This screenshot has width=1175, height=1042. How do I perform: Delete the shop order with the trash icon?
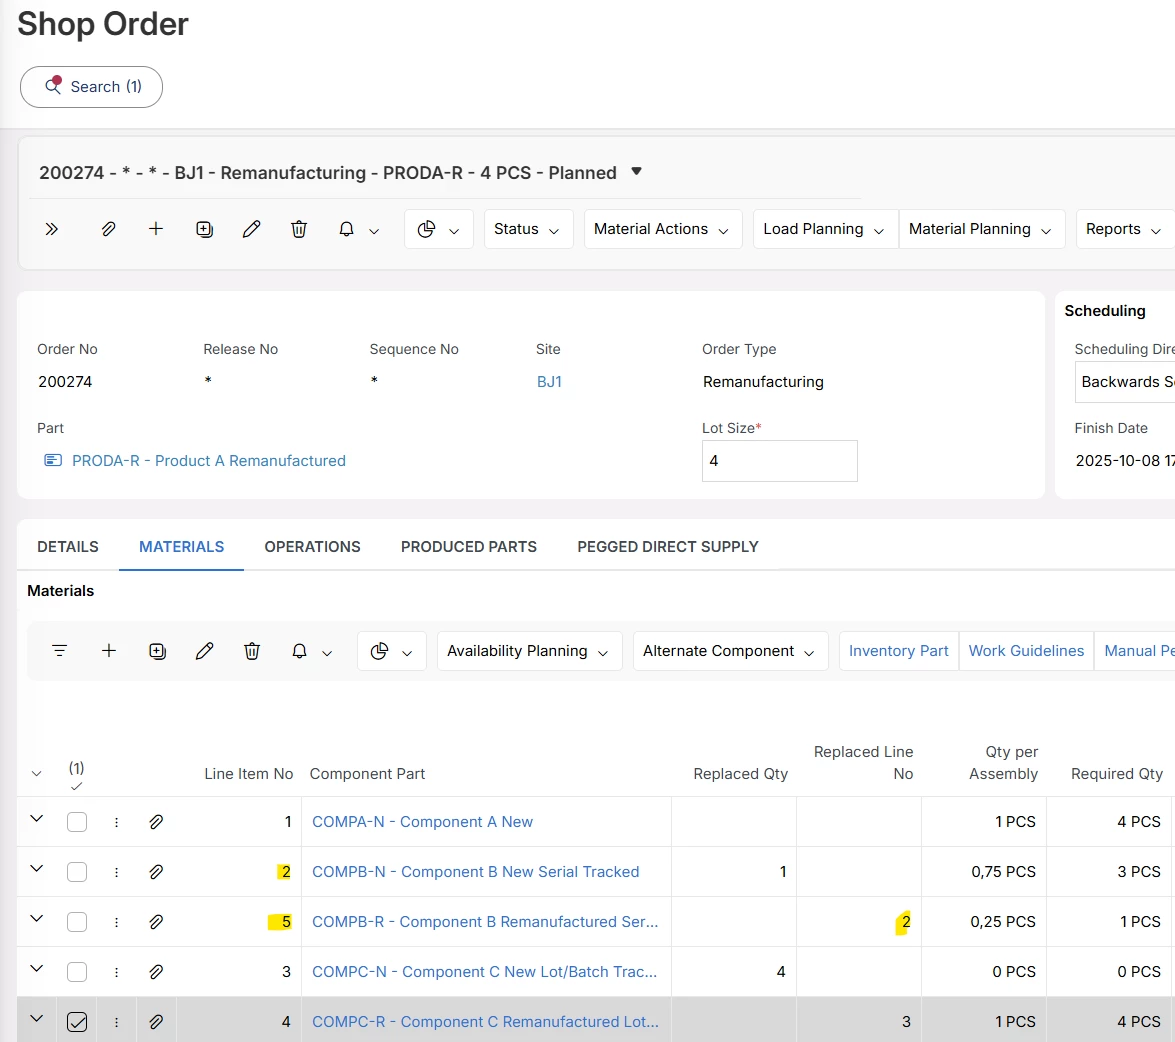click(299, 229)
